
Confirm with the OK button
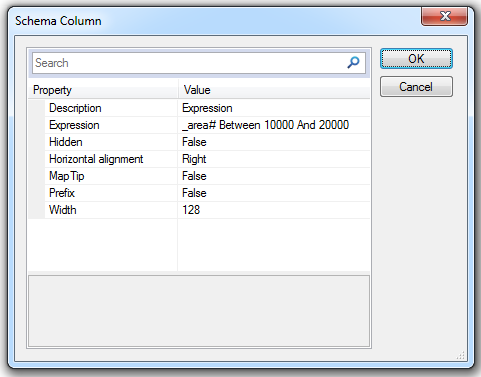tap(416, 59)
